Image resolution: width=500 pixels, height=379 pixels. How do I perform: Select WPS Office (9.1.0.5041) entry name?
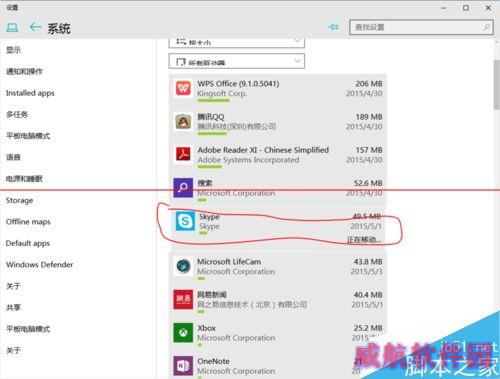(238, 84)
